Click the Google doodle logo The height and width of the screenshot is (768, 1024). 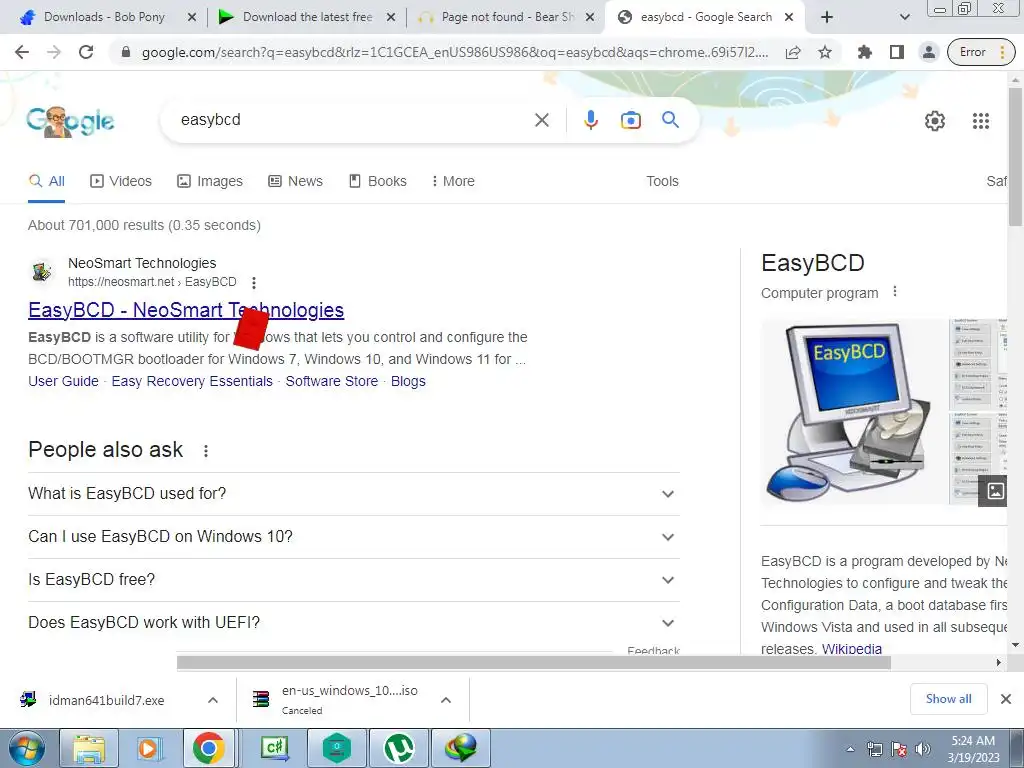click(70, 121)
